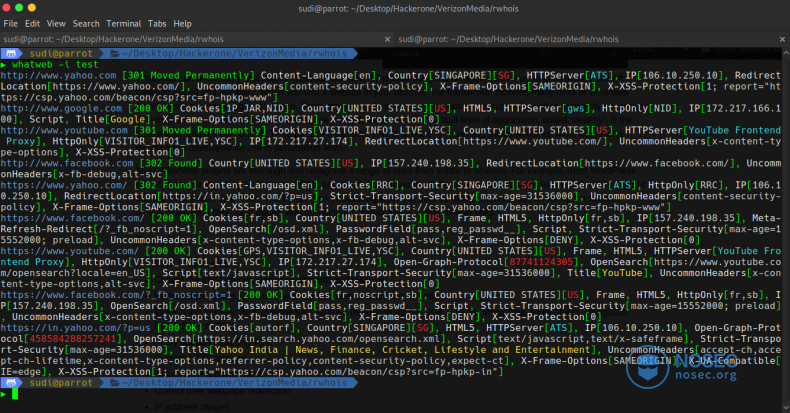Click the parrot icon in top prompt

(x=11, y=53)
